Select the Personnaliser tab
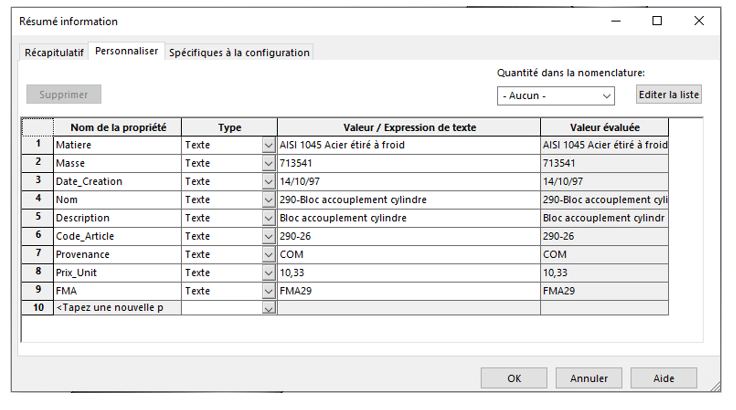 (126, 51)
